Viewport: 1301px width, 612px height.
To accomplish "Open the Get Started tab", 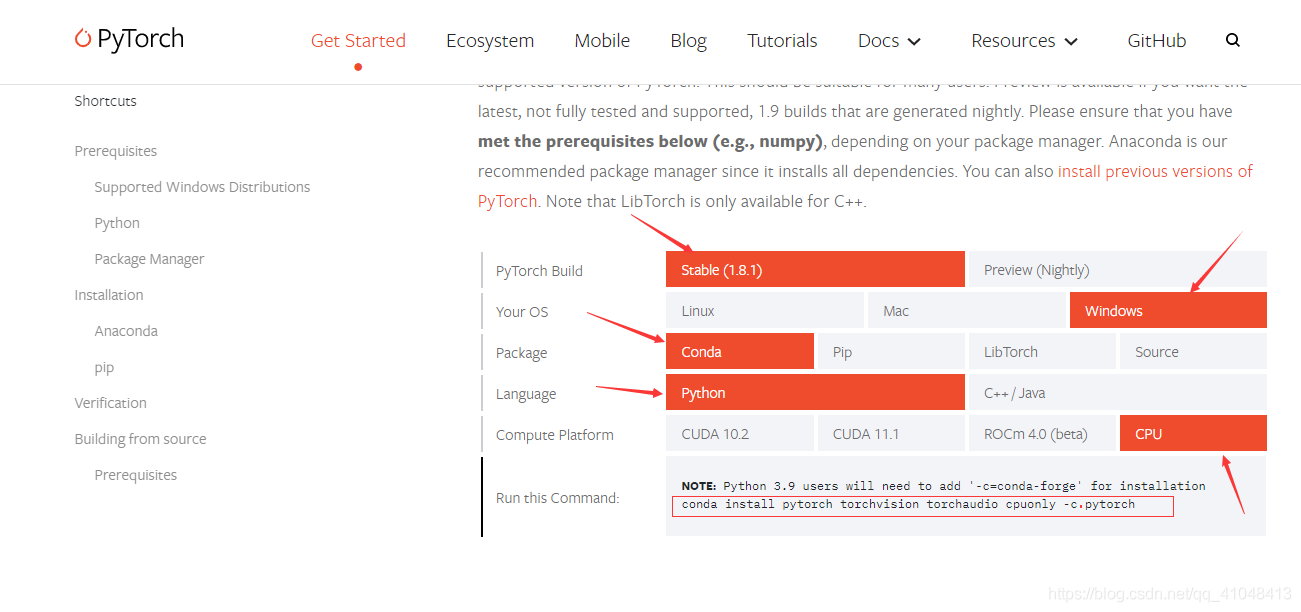I will pyautogui.click(x=358, y=41).
